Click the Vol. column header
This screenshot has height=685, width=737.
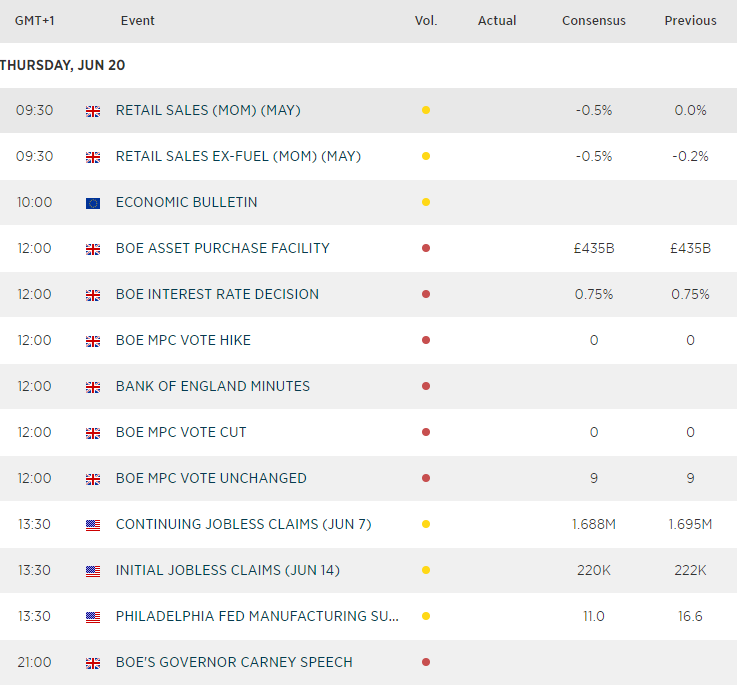tap(426, 20)
